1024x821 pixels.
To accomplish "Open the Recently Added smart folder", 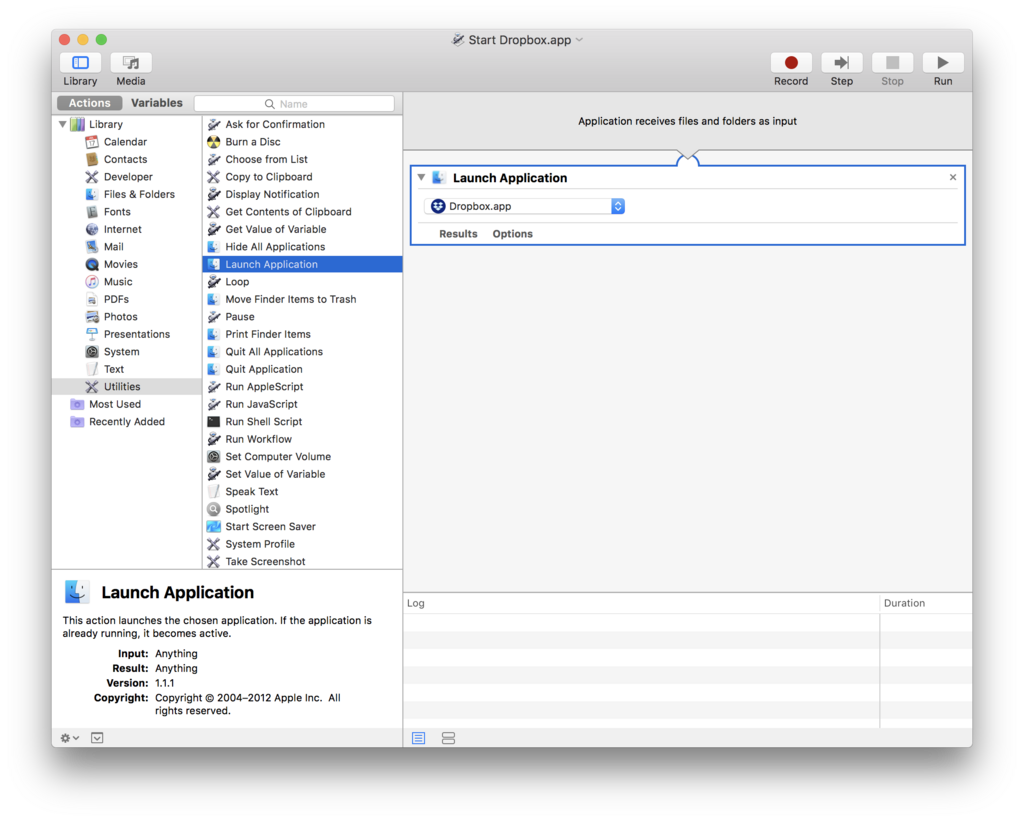I will (127, 422).
